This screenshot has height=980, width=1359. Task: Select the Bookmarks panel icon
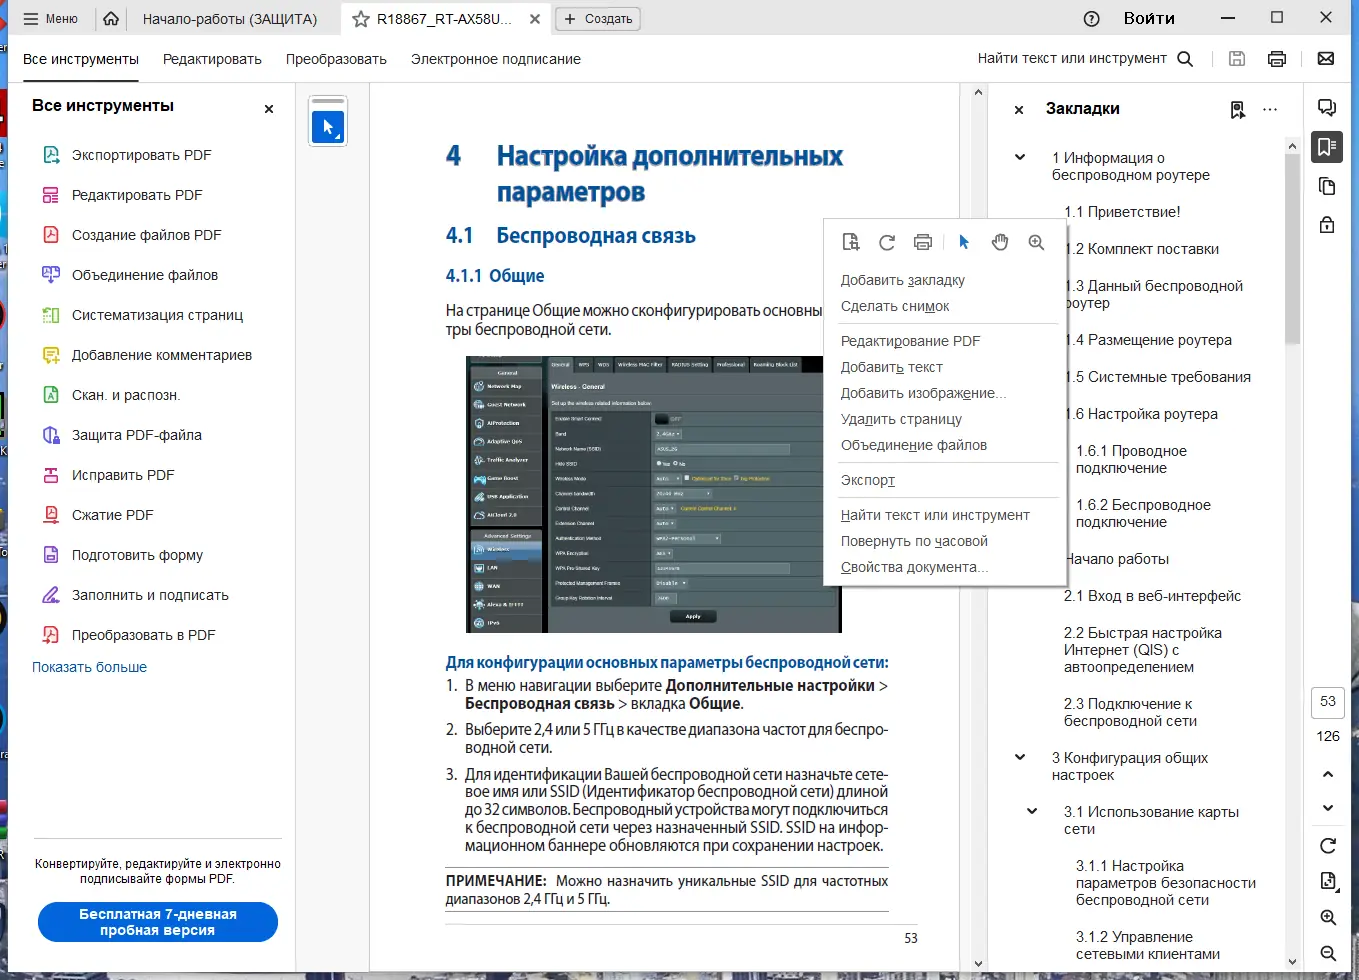[1327, 147]
